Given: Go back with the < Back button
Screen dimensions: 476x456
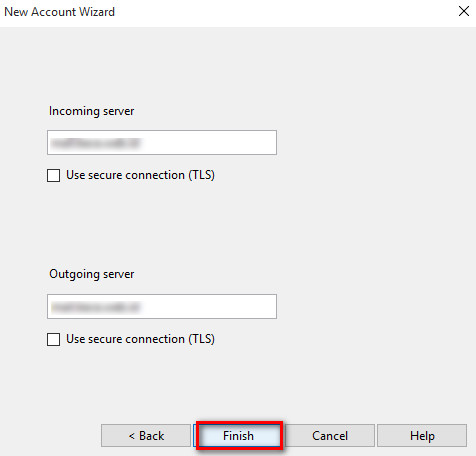Looking at the screenshot, I should [x=146, y=435].
